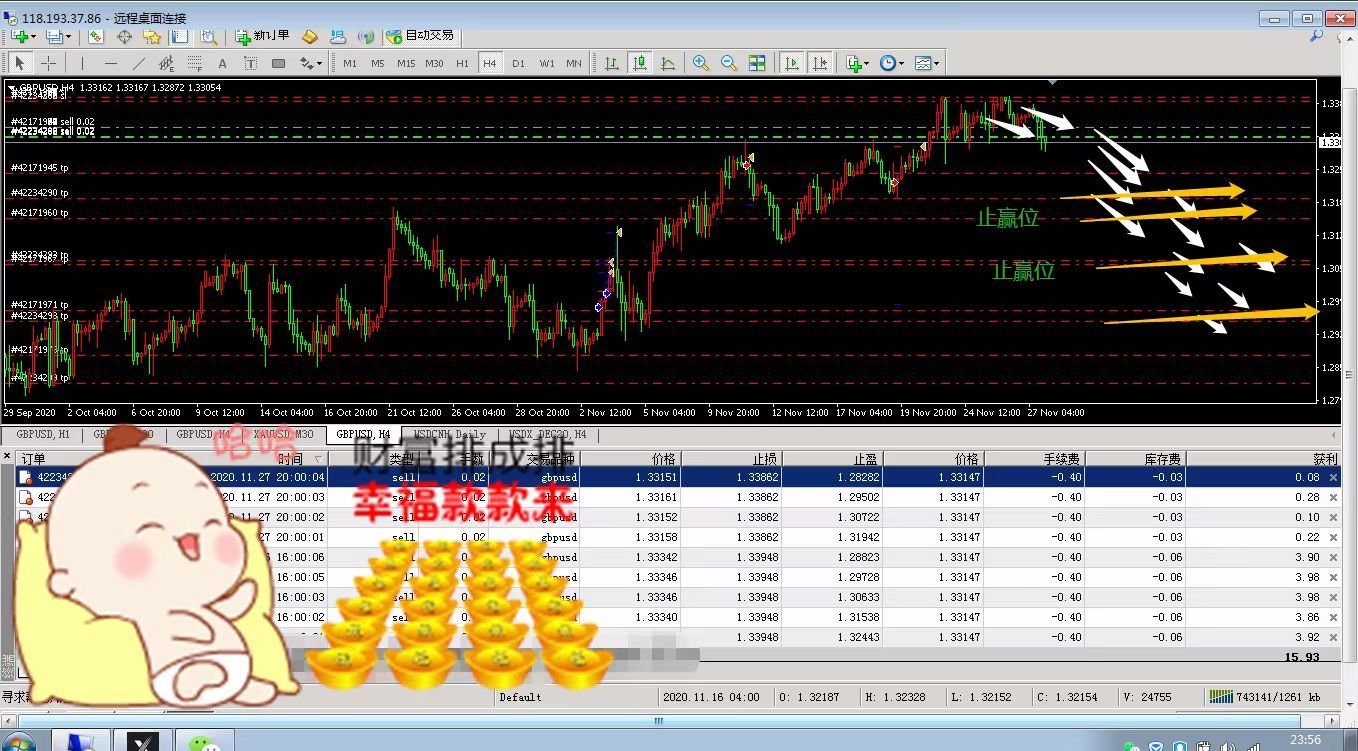
Task: Set timeframe to H1
Action: click(x=462, y=63)
